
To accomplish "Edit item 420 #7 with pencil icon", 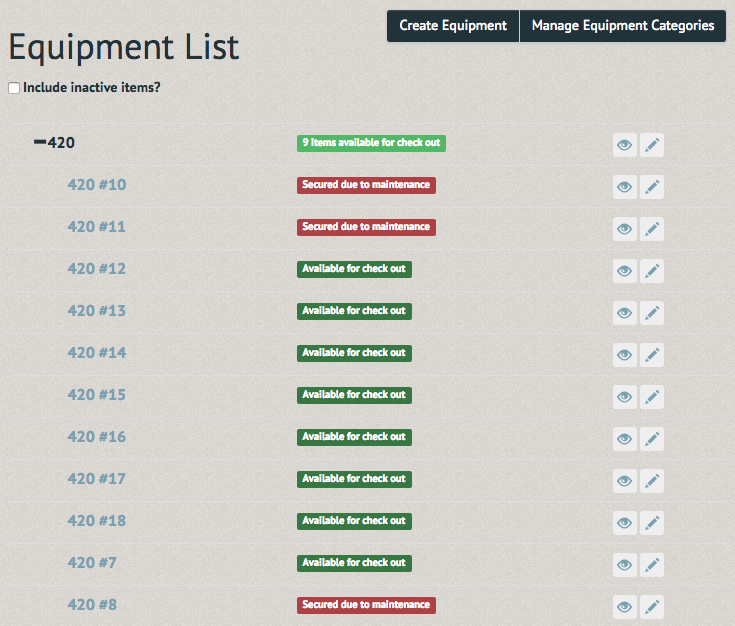I will [652, 565].
